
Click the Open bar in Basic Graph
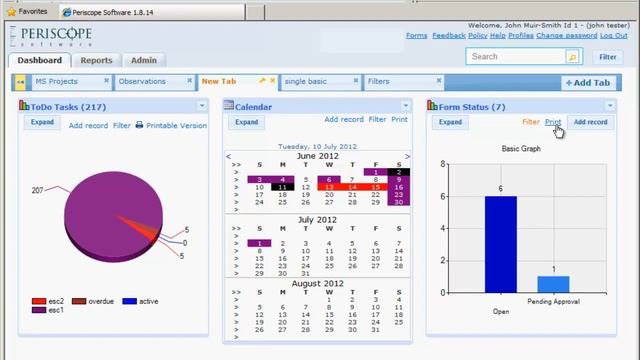[x=501, y=244]
